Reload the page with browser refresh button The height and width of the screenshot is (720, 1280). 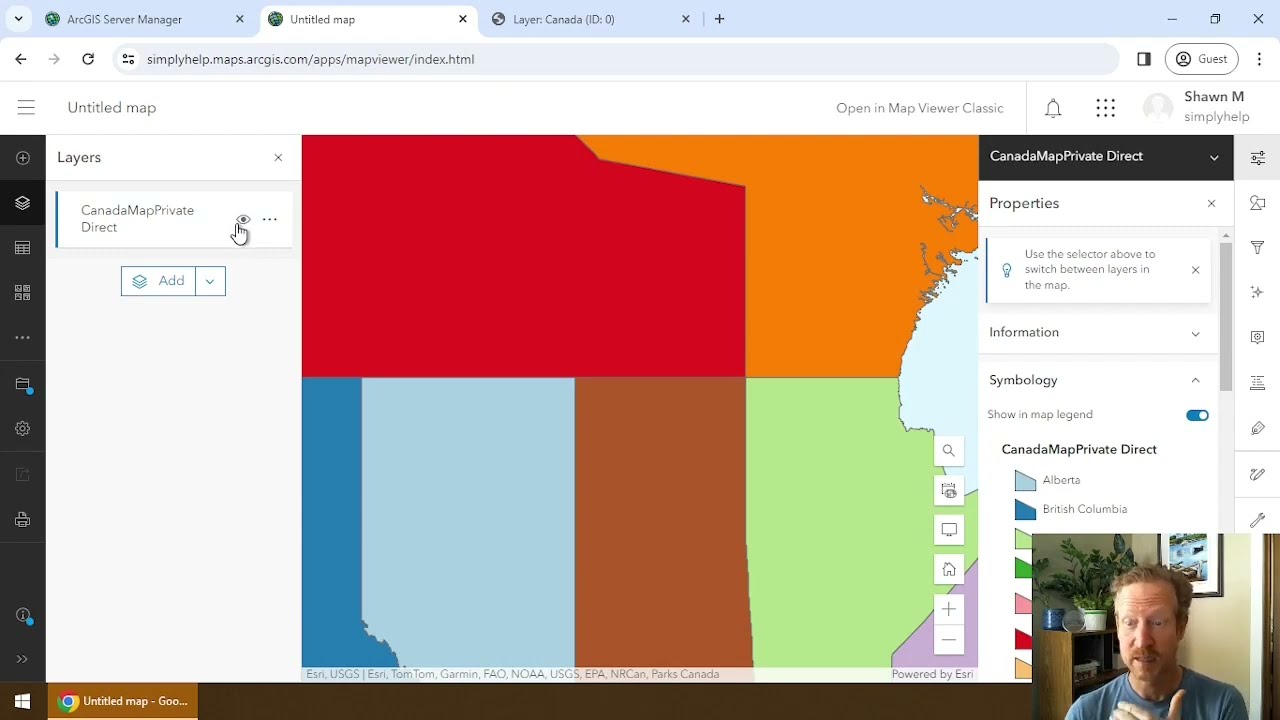click(x=88, y=59)
